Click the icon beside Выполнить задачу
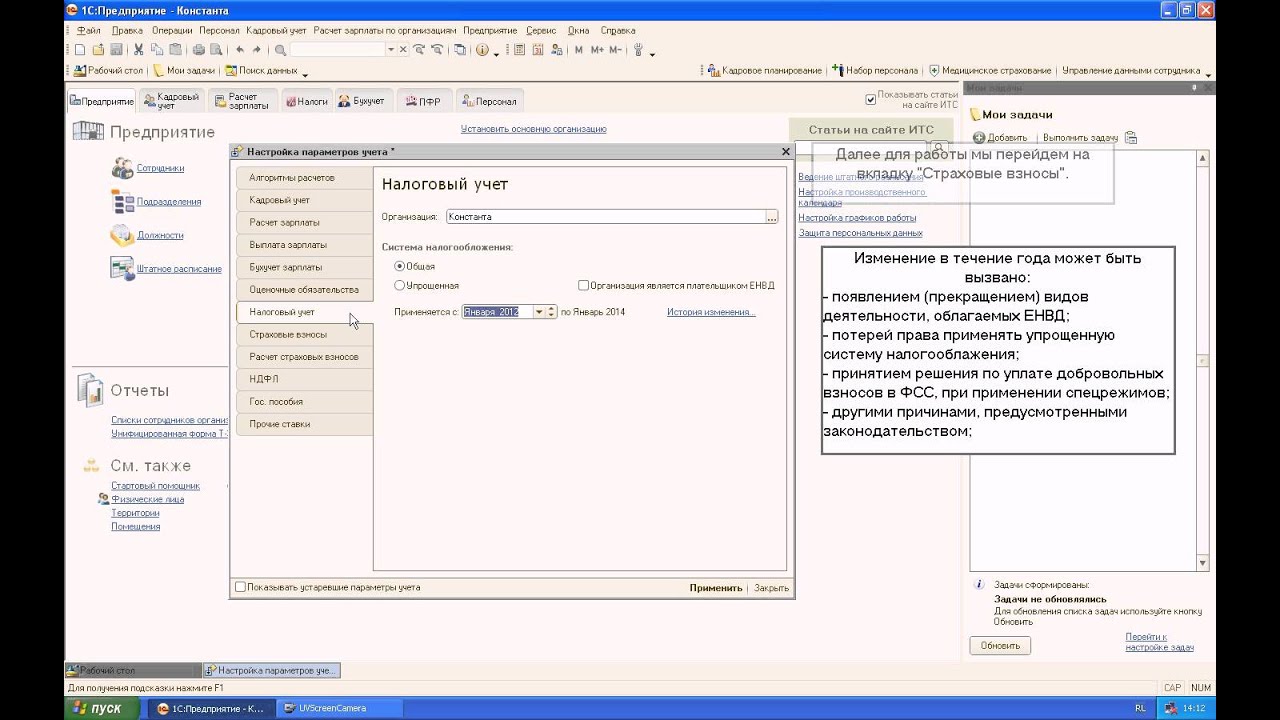The height and width of the screenshot is (720, 1280). point(1131,137)
